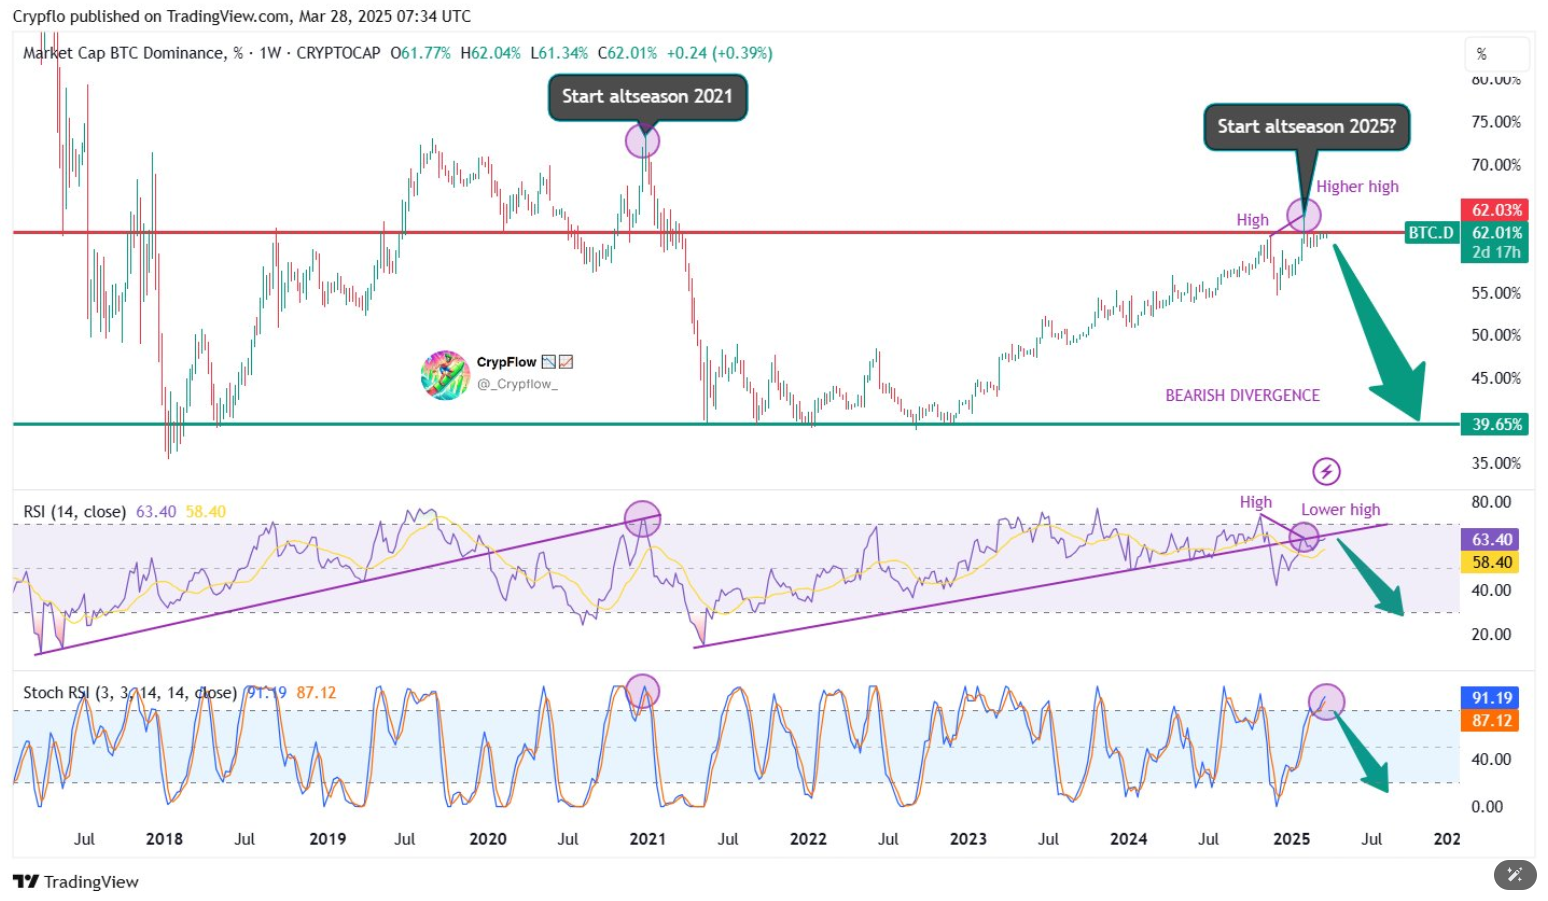Click 2018 on the time axis
This screenshot has height=901, width=1548.
pos(164,839)
